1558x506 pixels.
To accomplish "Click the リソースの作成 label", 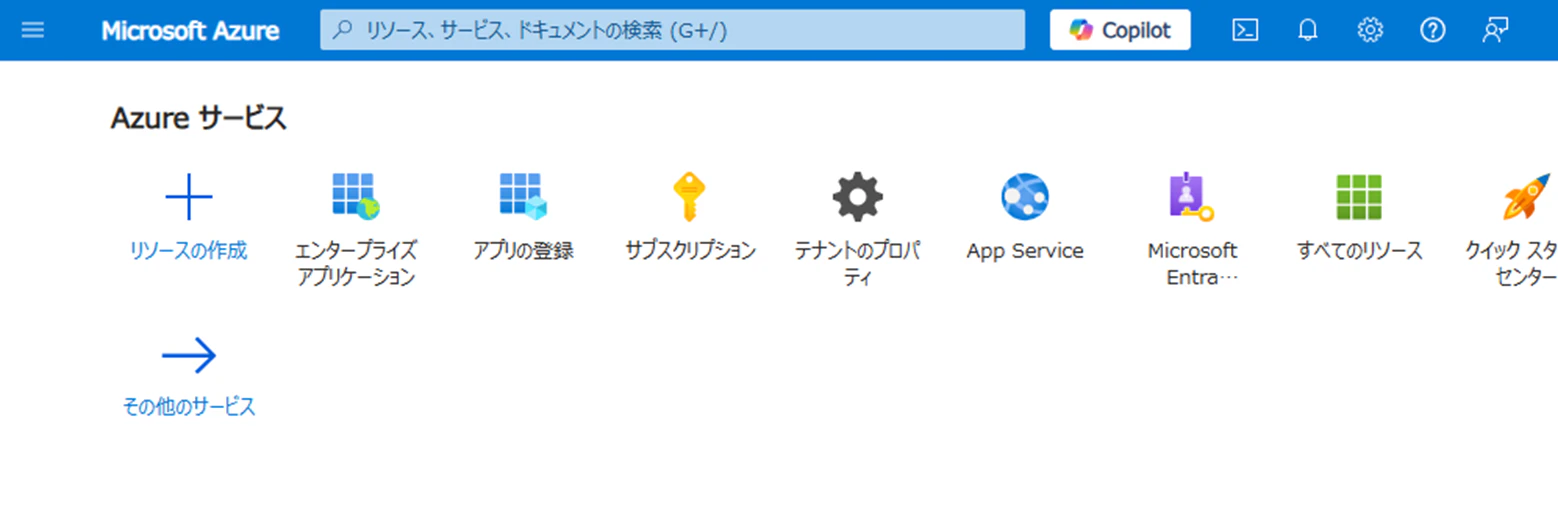I will pyautogui.click(x=189, y=251).
